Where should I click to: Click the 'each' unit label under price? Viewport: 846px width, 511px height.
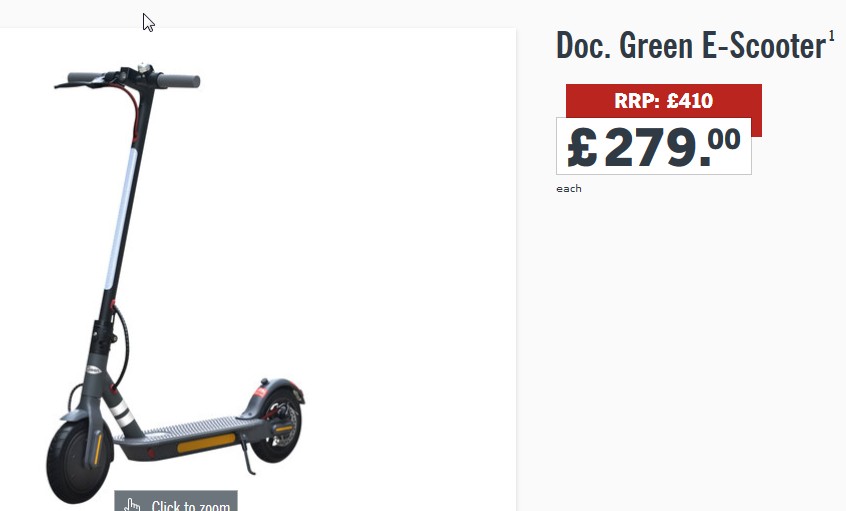pyautogui.click(x=569, y=188)
